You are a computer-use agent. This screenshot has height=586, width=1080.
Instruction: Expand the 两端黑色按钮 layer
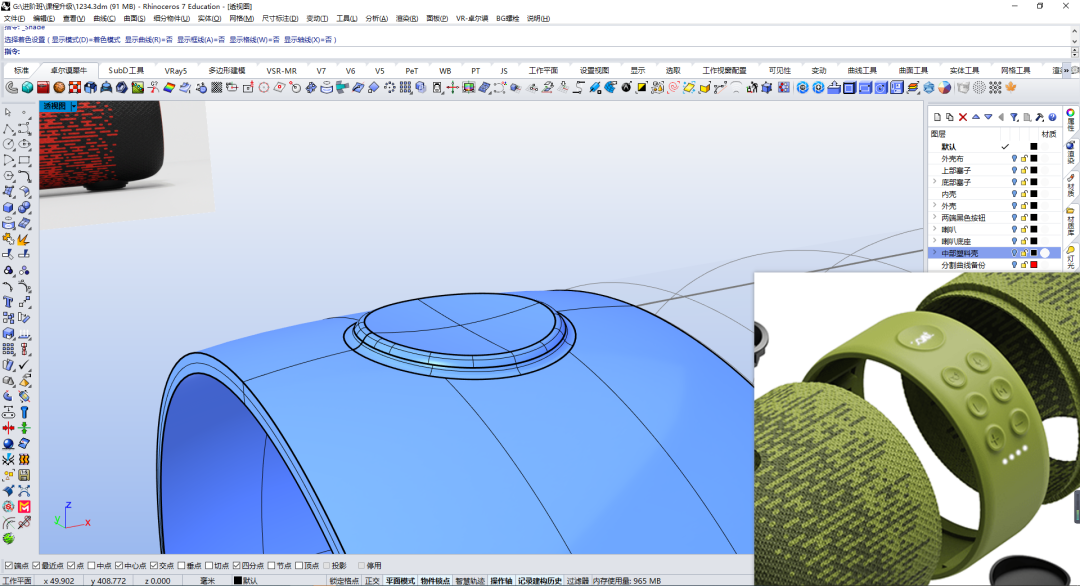[935, 217]
